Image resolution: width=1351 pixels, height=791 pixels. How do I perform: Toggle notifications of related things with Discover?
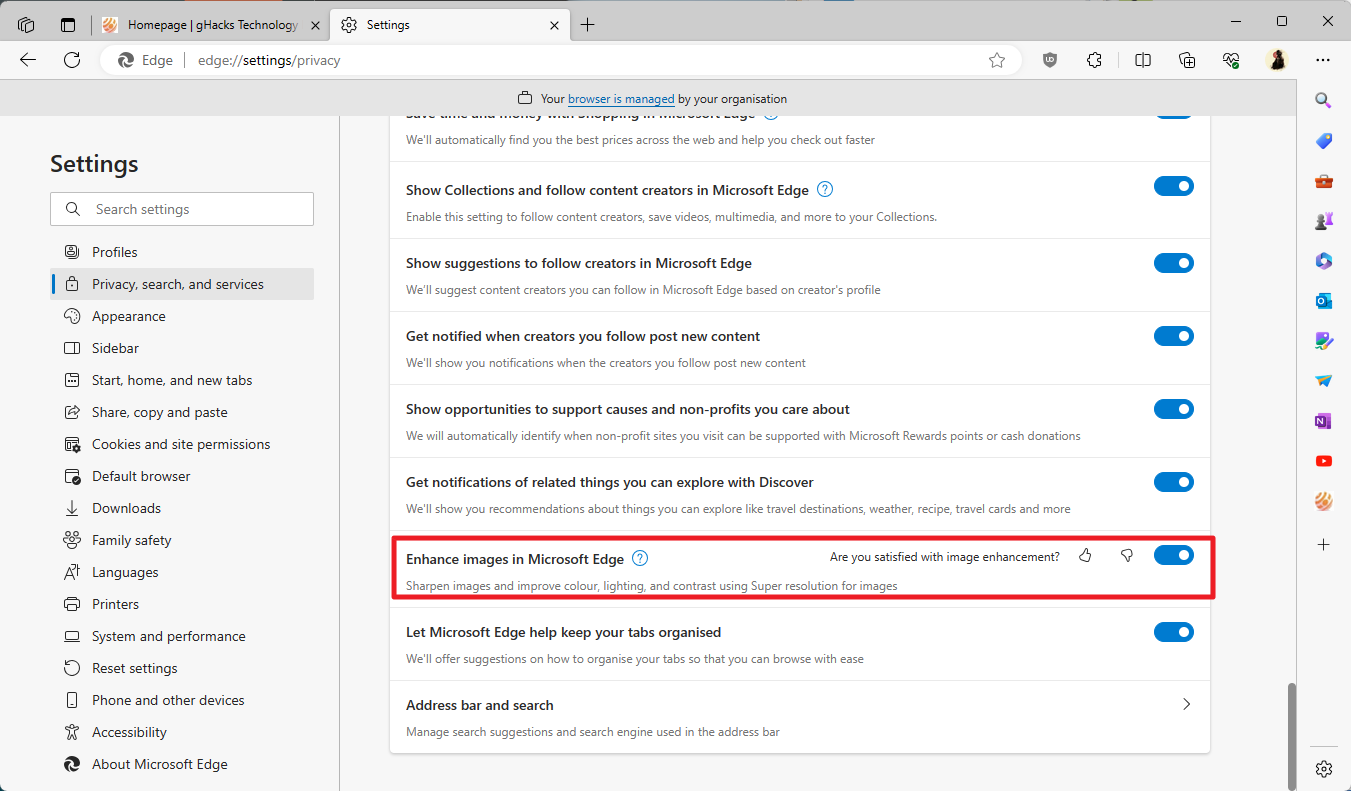point(1174,482)
